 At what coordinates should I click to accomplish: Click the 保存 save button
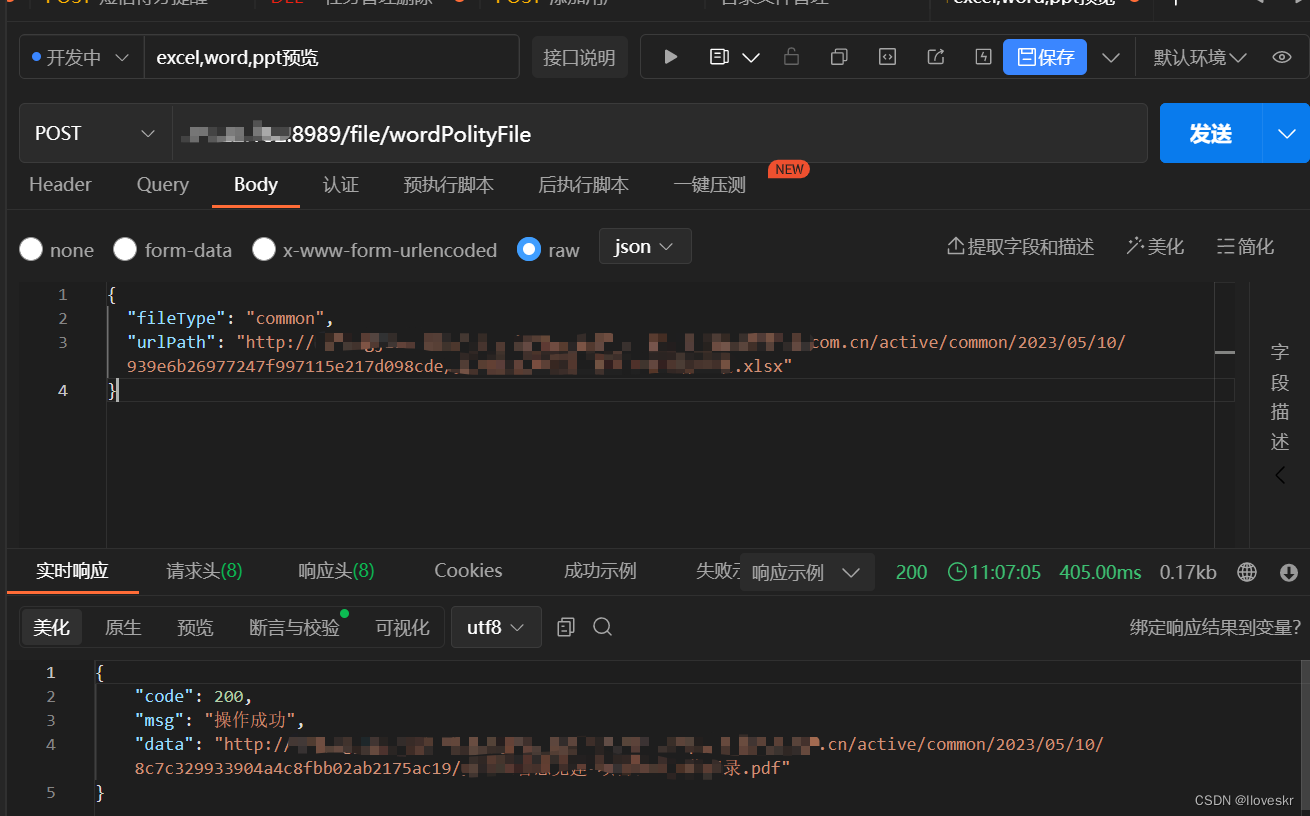click(x=1045, y=57)
